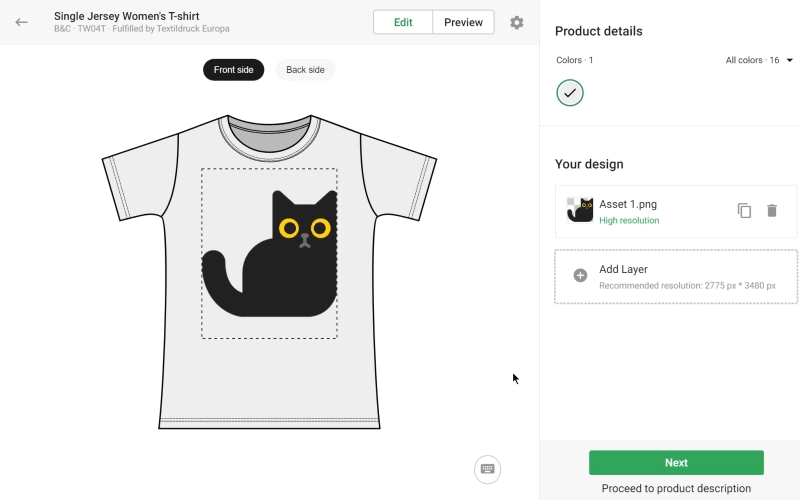
Task: Click the Asset 1.png cat thumbnail
Action: [x=580, y=210]
